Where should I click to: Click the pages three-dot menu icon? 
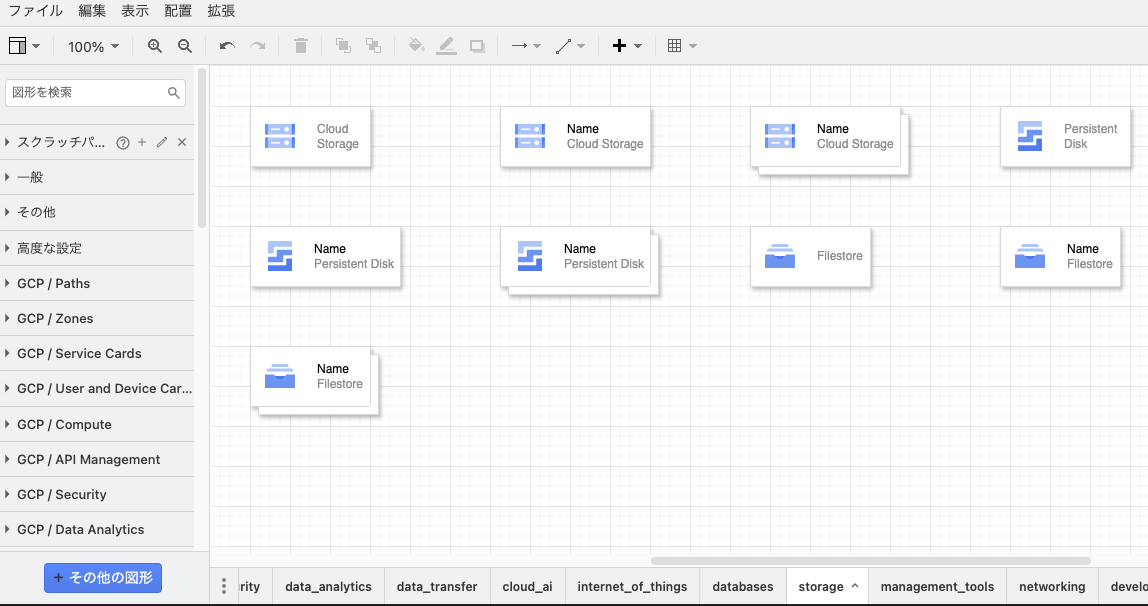224,587
